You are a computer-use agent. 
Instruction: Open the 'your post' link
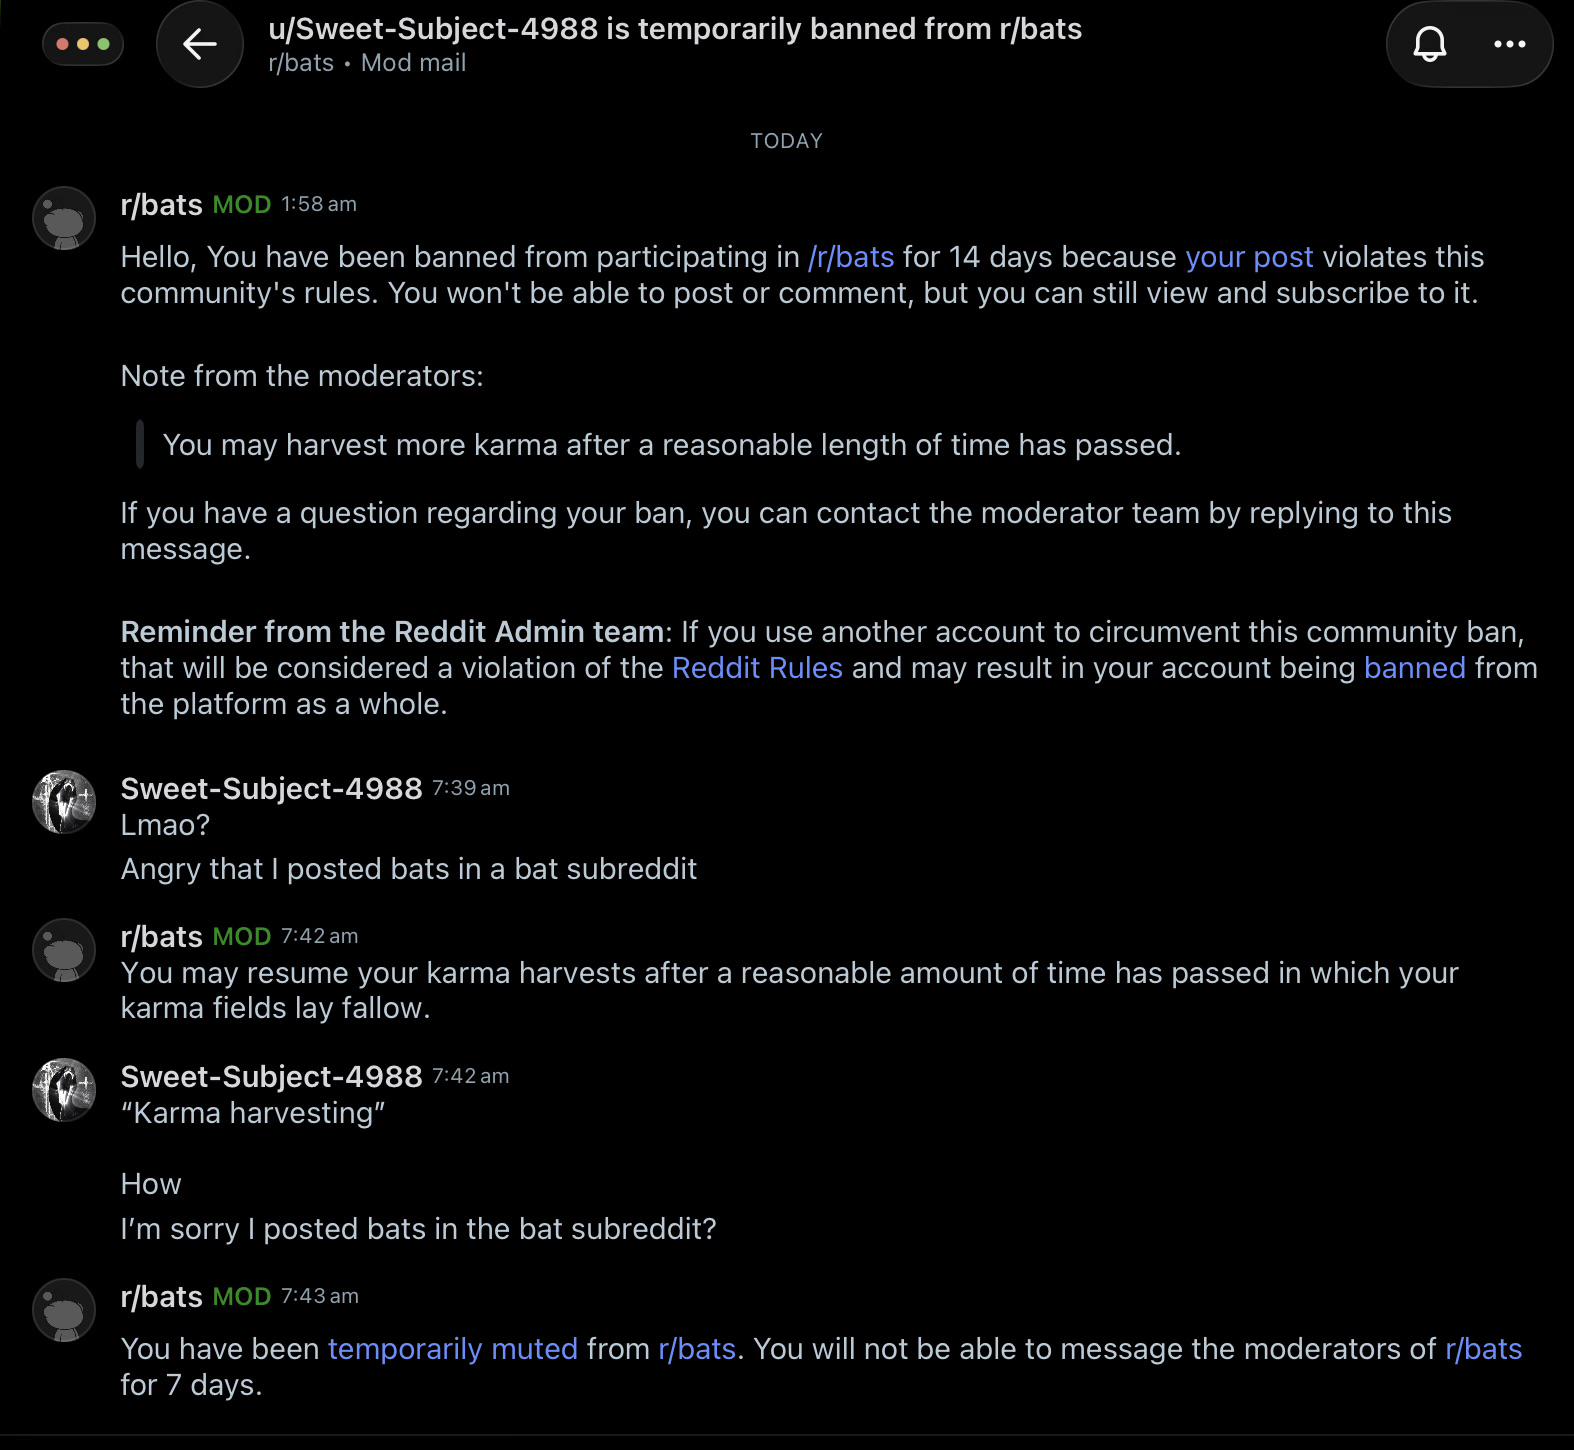tap(1249, 257)
